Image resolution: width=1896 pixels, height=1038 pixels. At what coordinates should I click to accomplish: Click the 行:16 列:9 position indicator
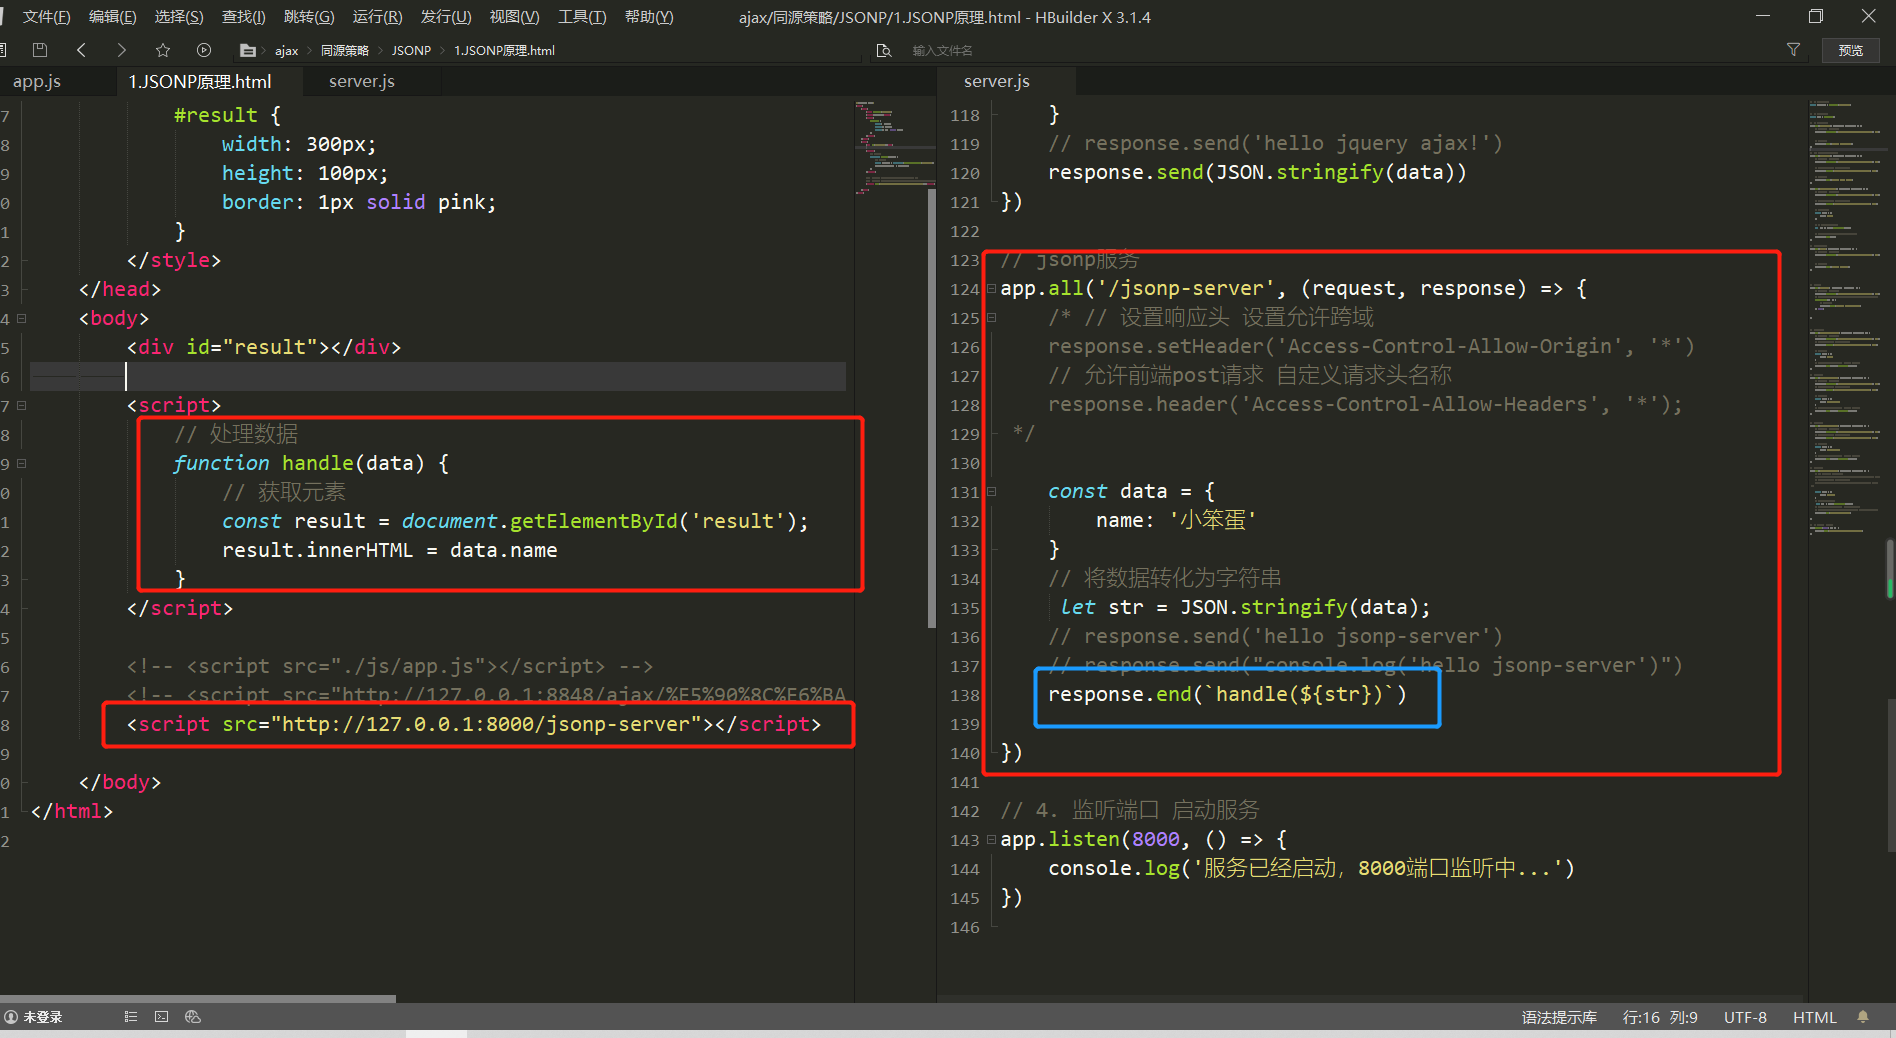tap(1660, 1017)
